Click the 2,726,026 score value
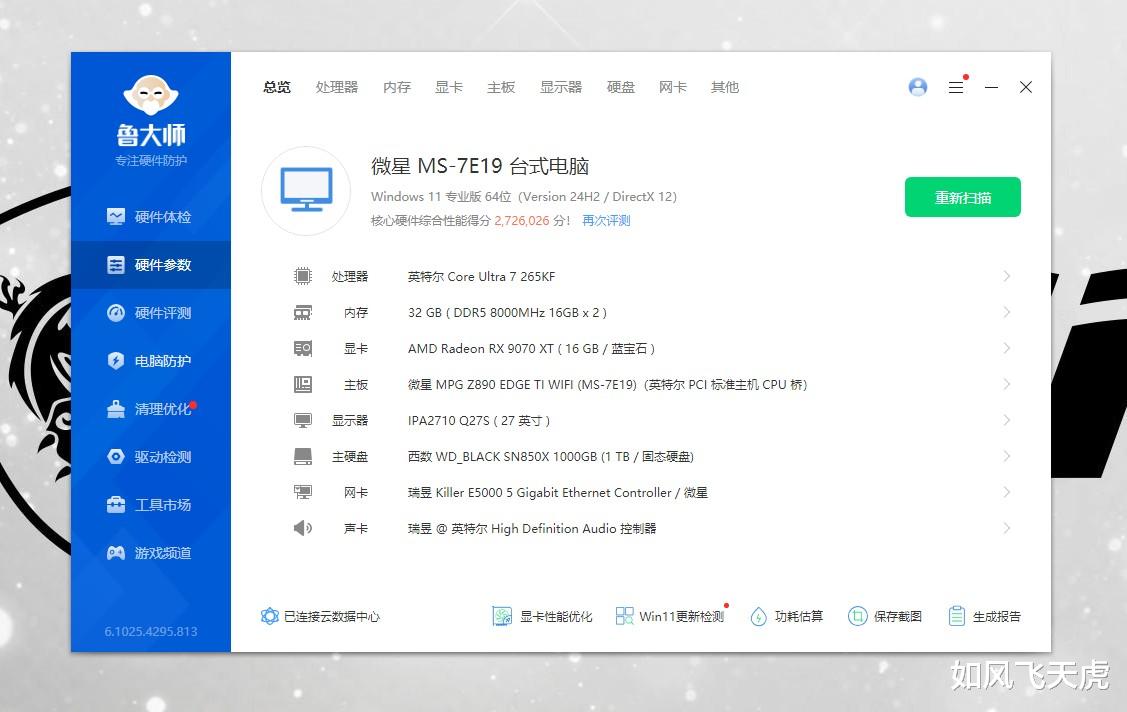Viewport: 1127px width, 712px height. (x=522, y=221)
